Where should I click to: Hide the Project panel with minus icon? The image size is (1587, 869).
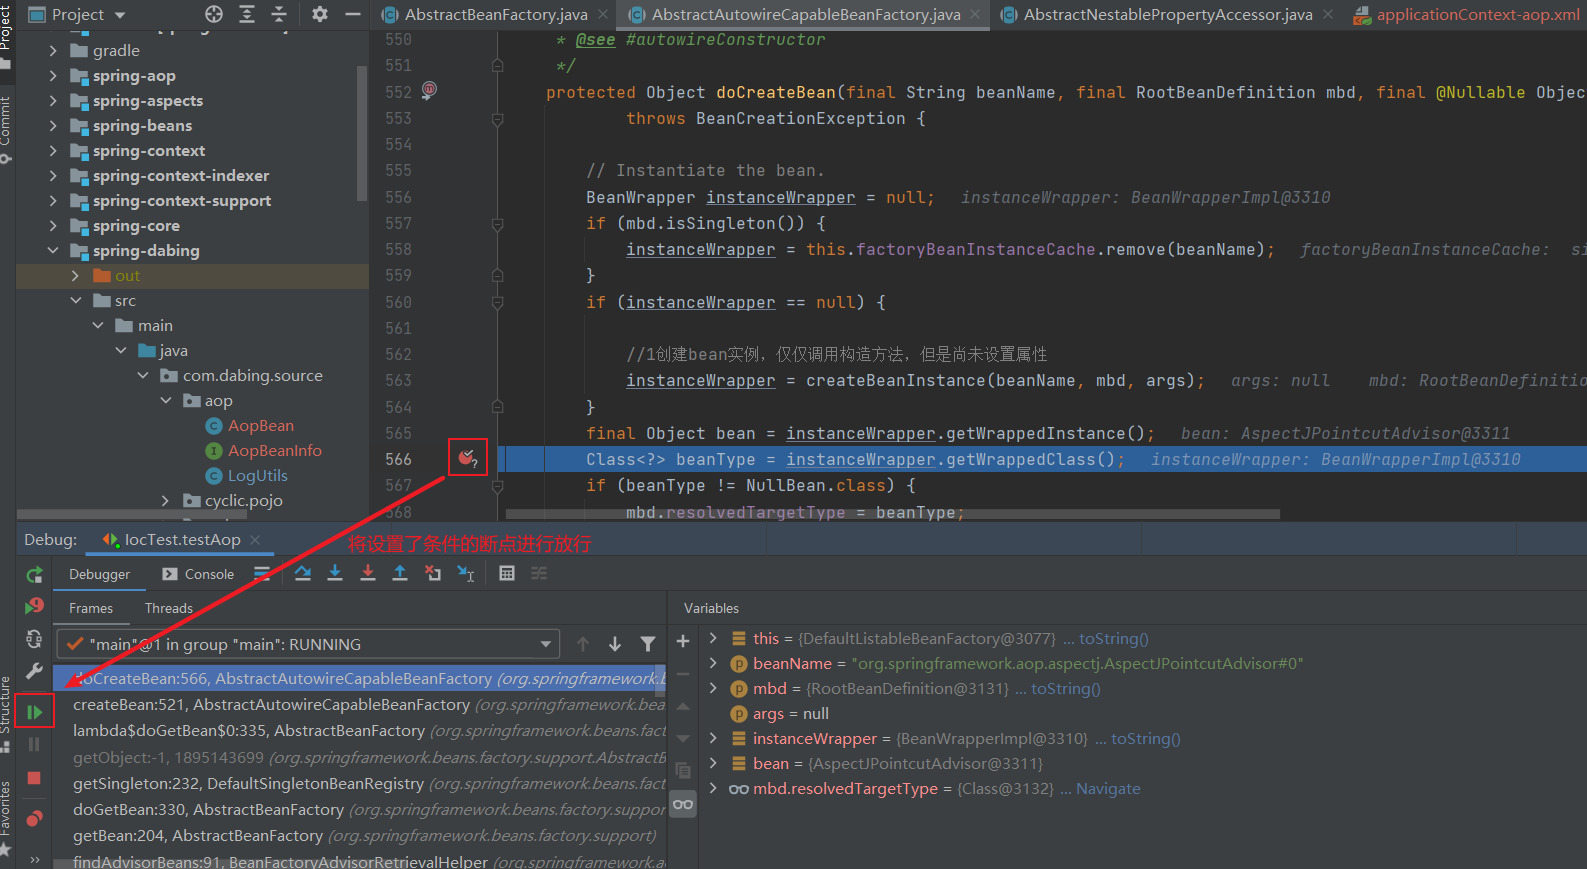[x=352, y=14]
